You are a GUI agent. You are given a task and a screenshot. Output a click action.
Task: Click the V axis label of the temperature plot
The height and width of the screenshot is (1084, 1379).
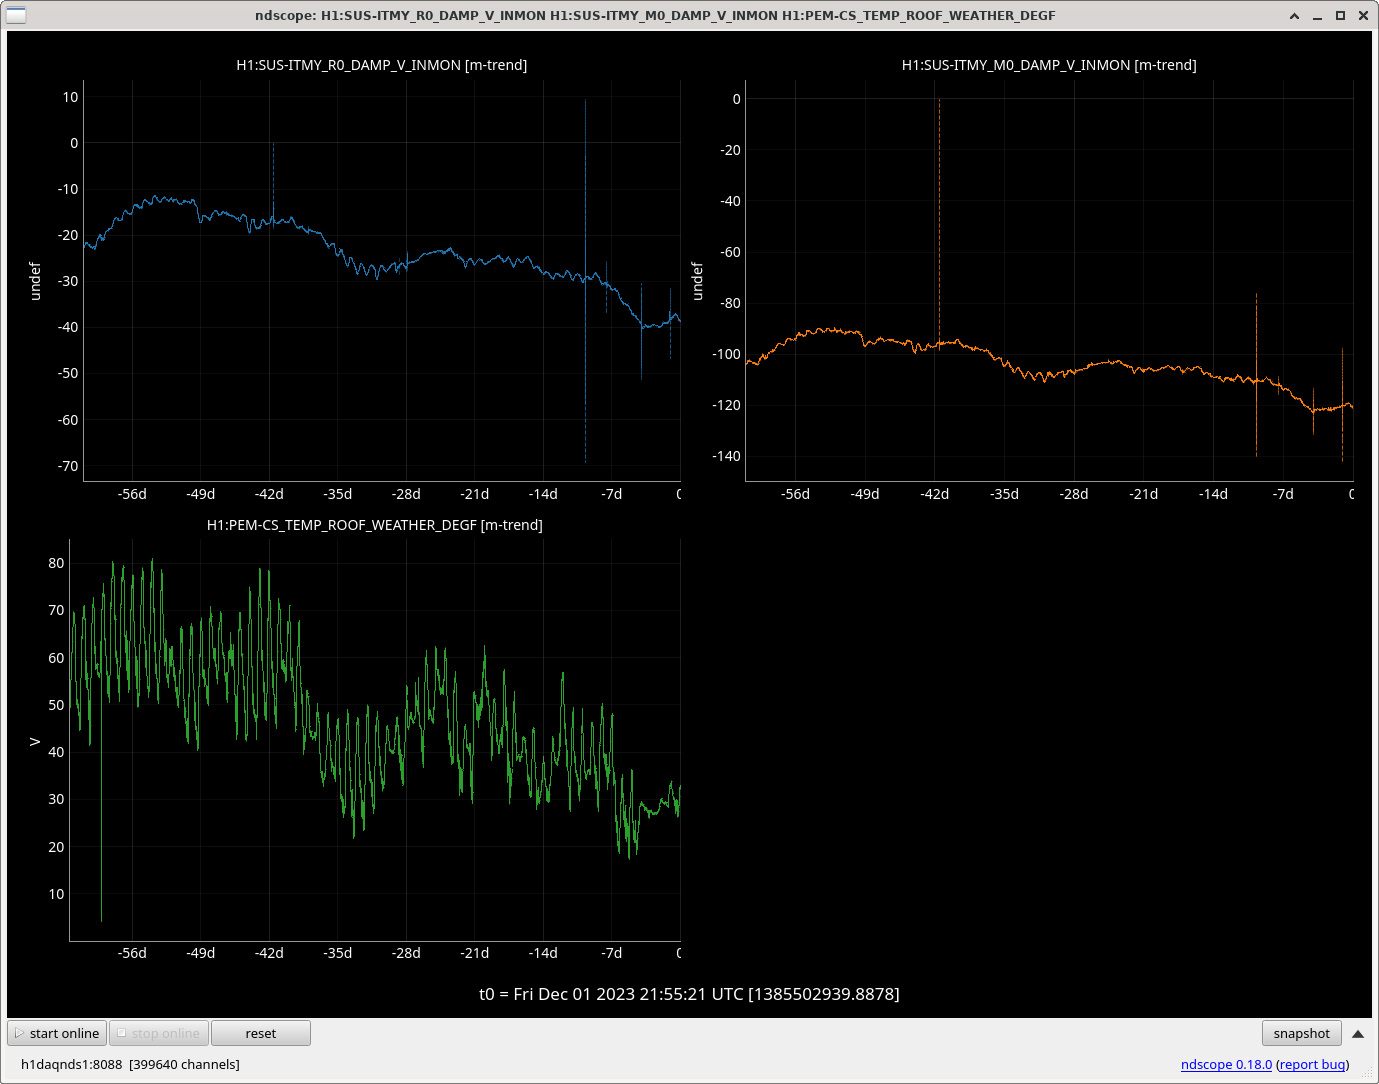35,741
